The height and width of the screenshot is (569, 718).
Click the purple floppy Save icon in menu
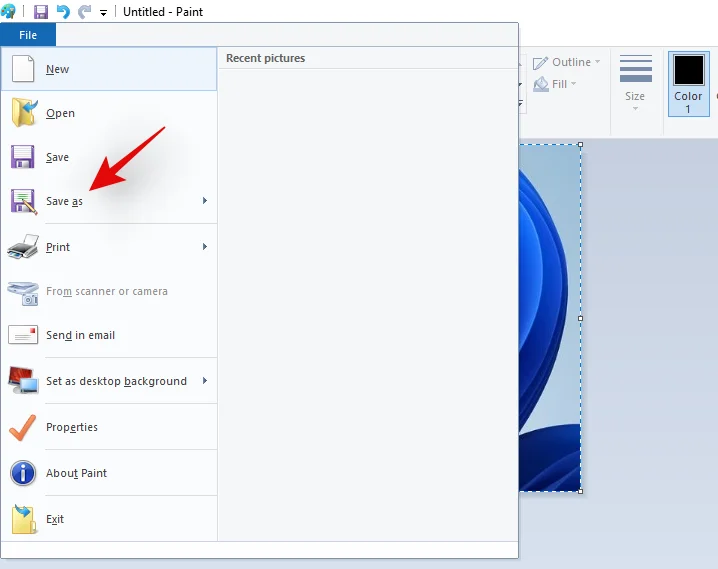point(22,157)
